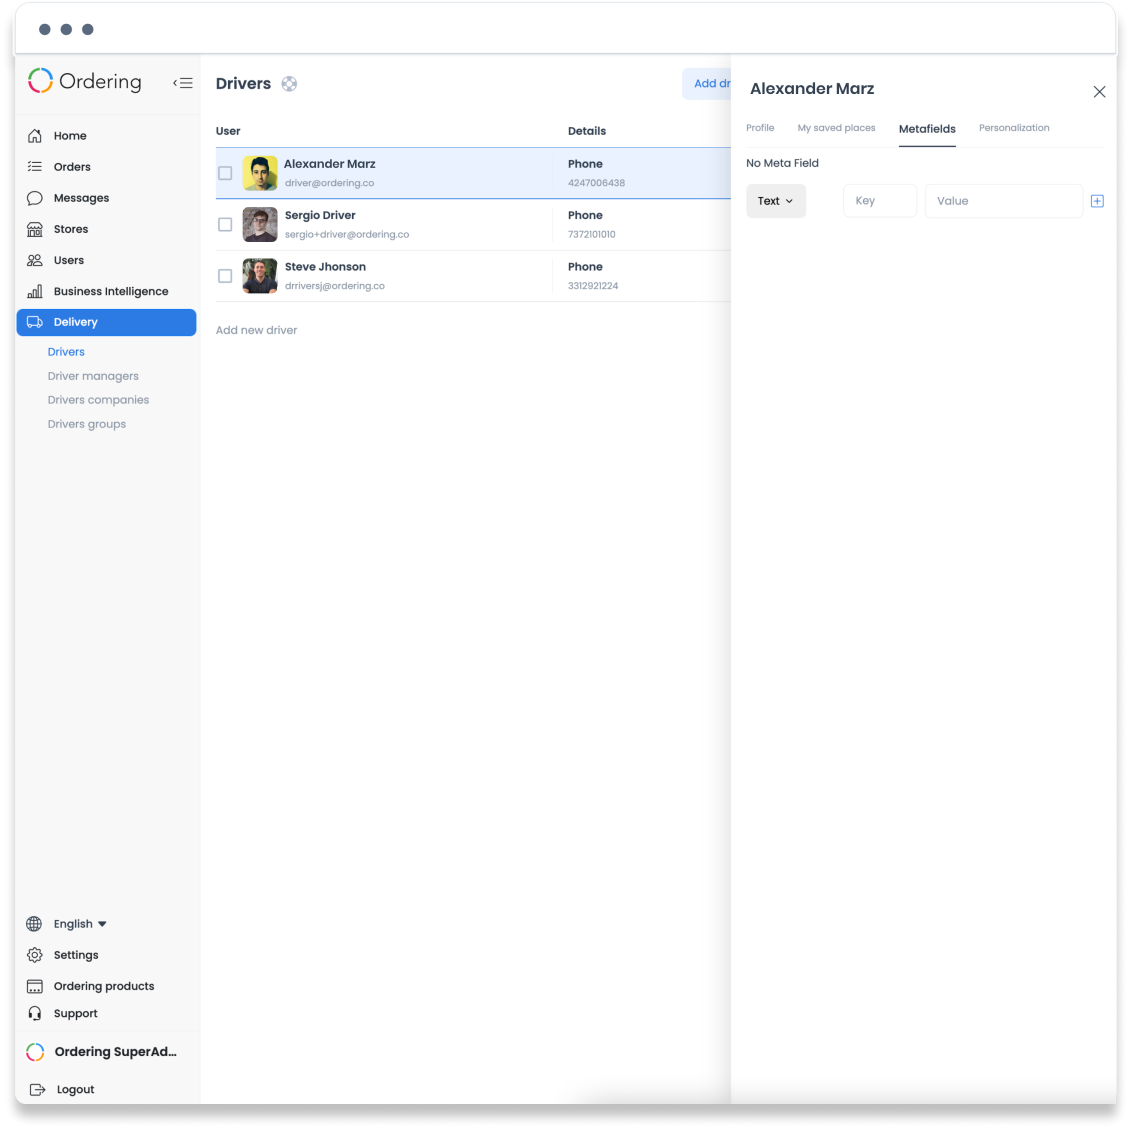1131x1128 pixels.
Task: Check the Steve Jhonson row checkbox
Action: click(x=225, y=276)
